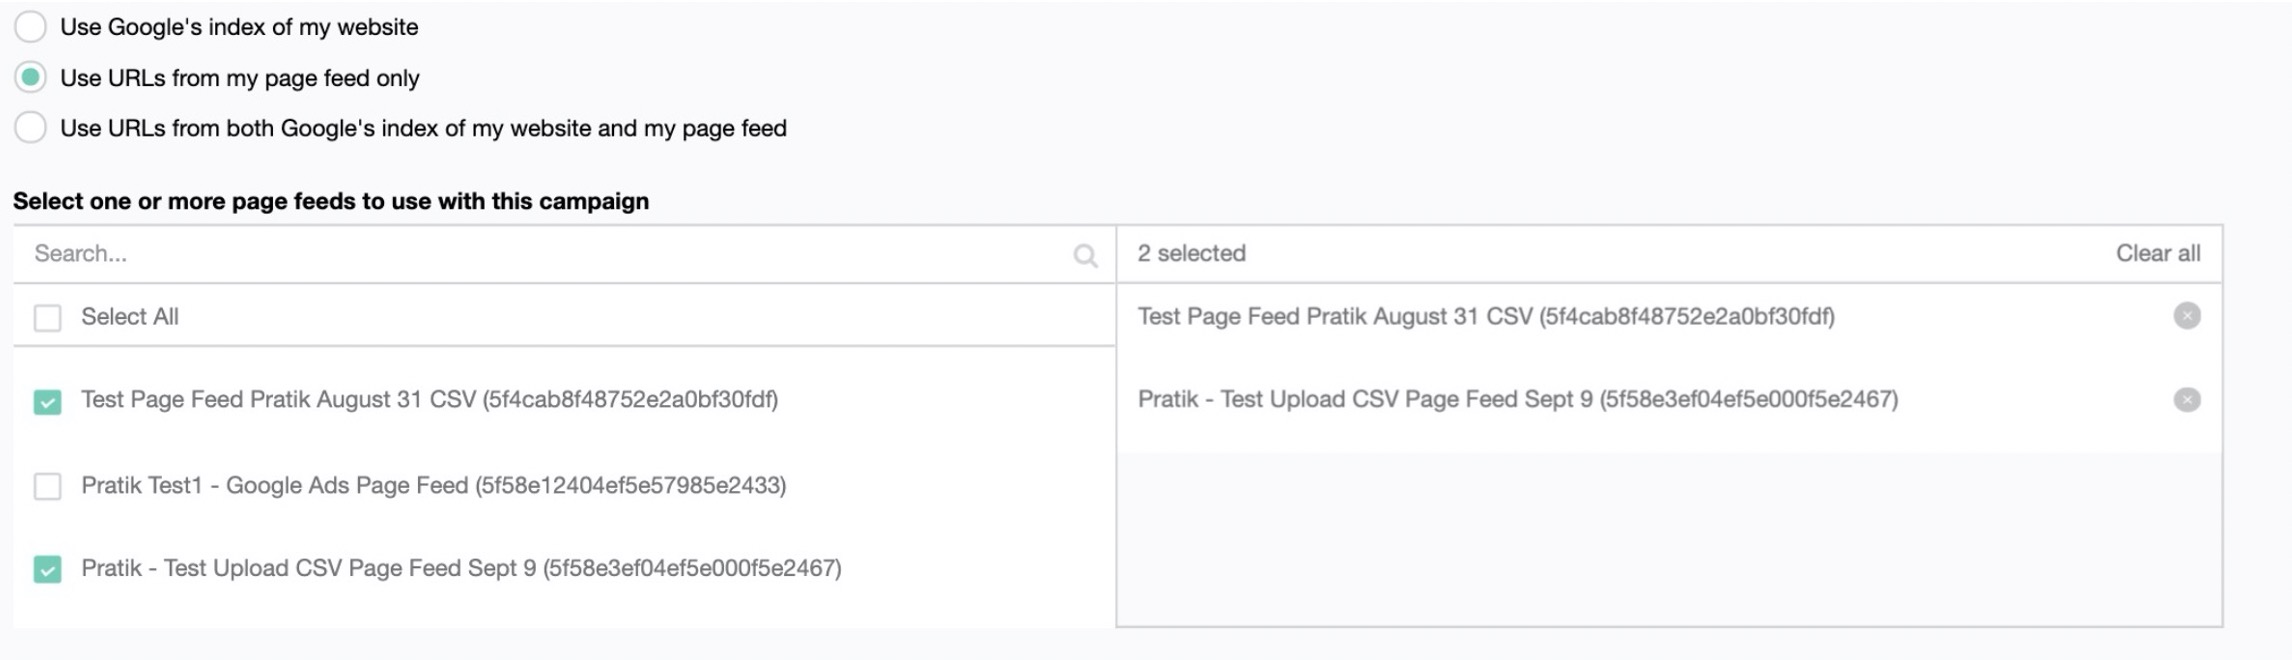Select the "Use Google's index of my website" radio button
Viewport: 2292px width, 660px height.
pos(30,27)
